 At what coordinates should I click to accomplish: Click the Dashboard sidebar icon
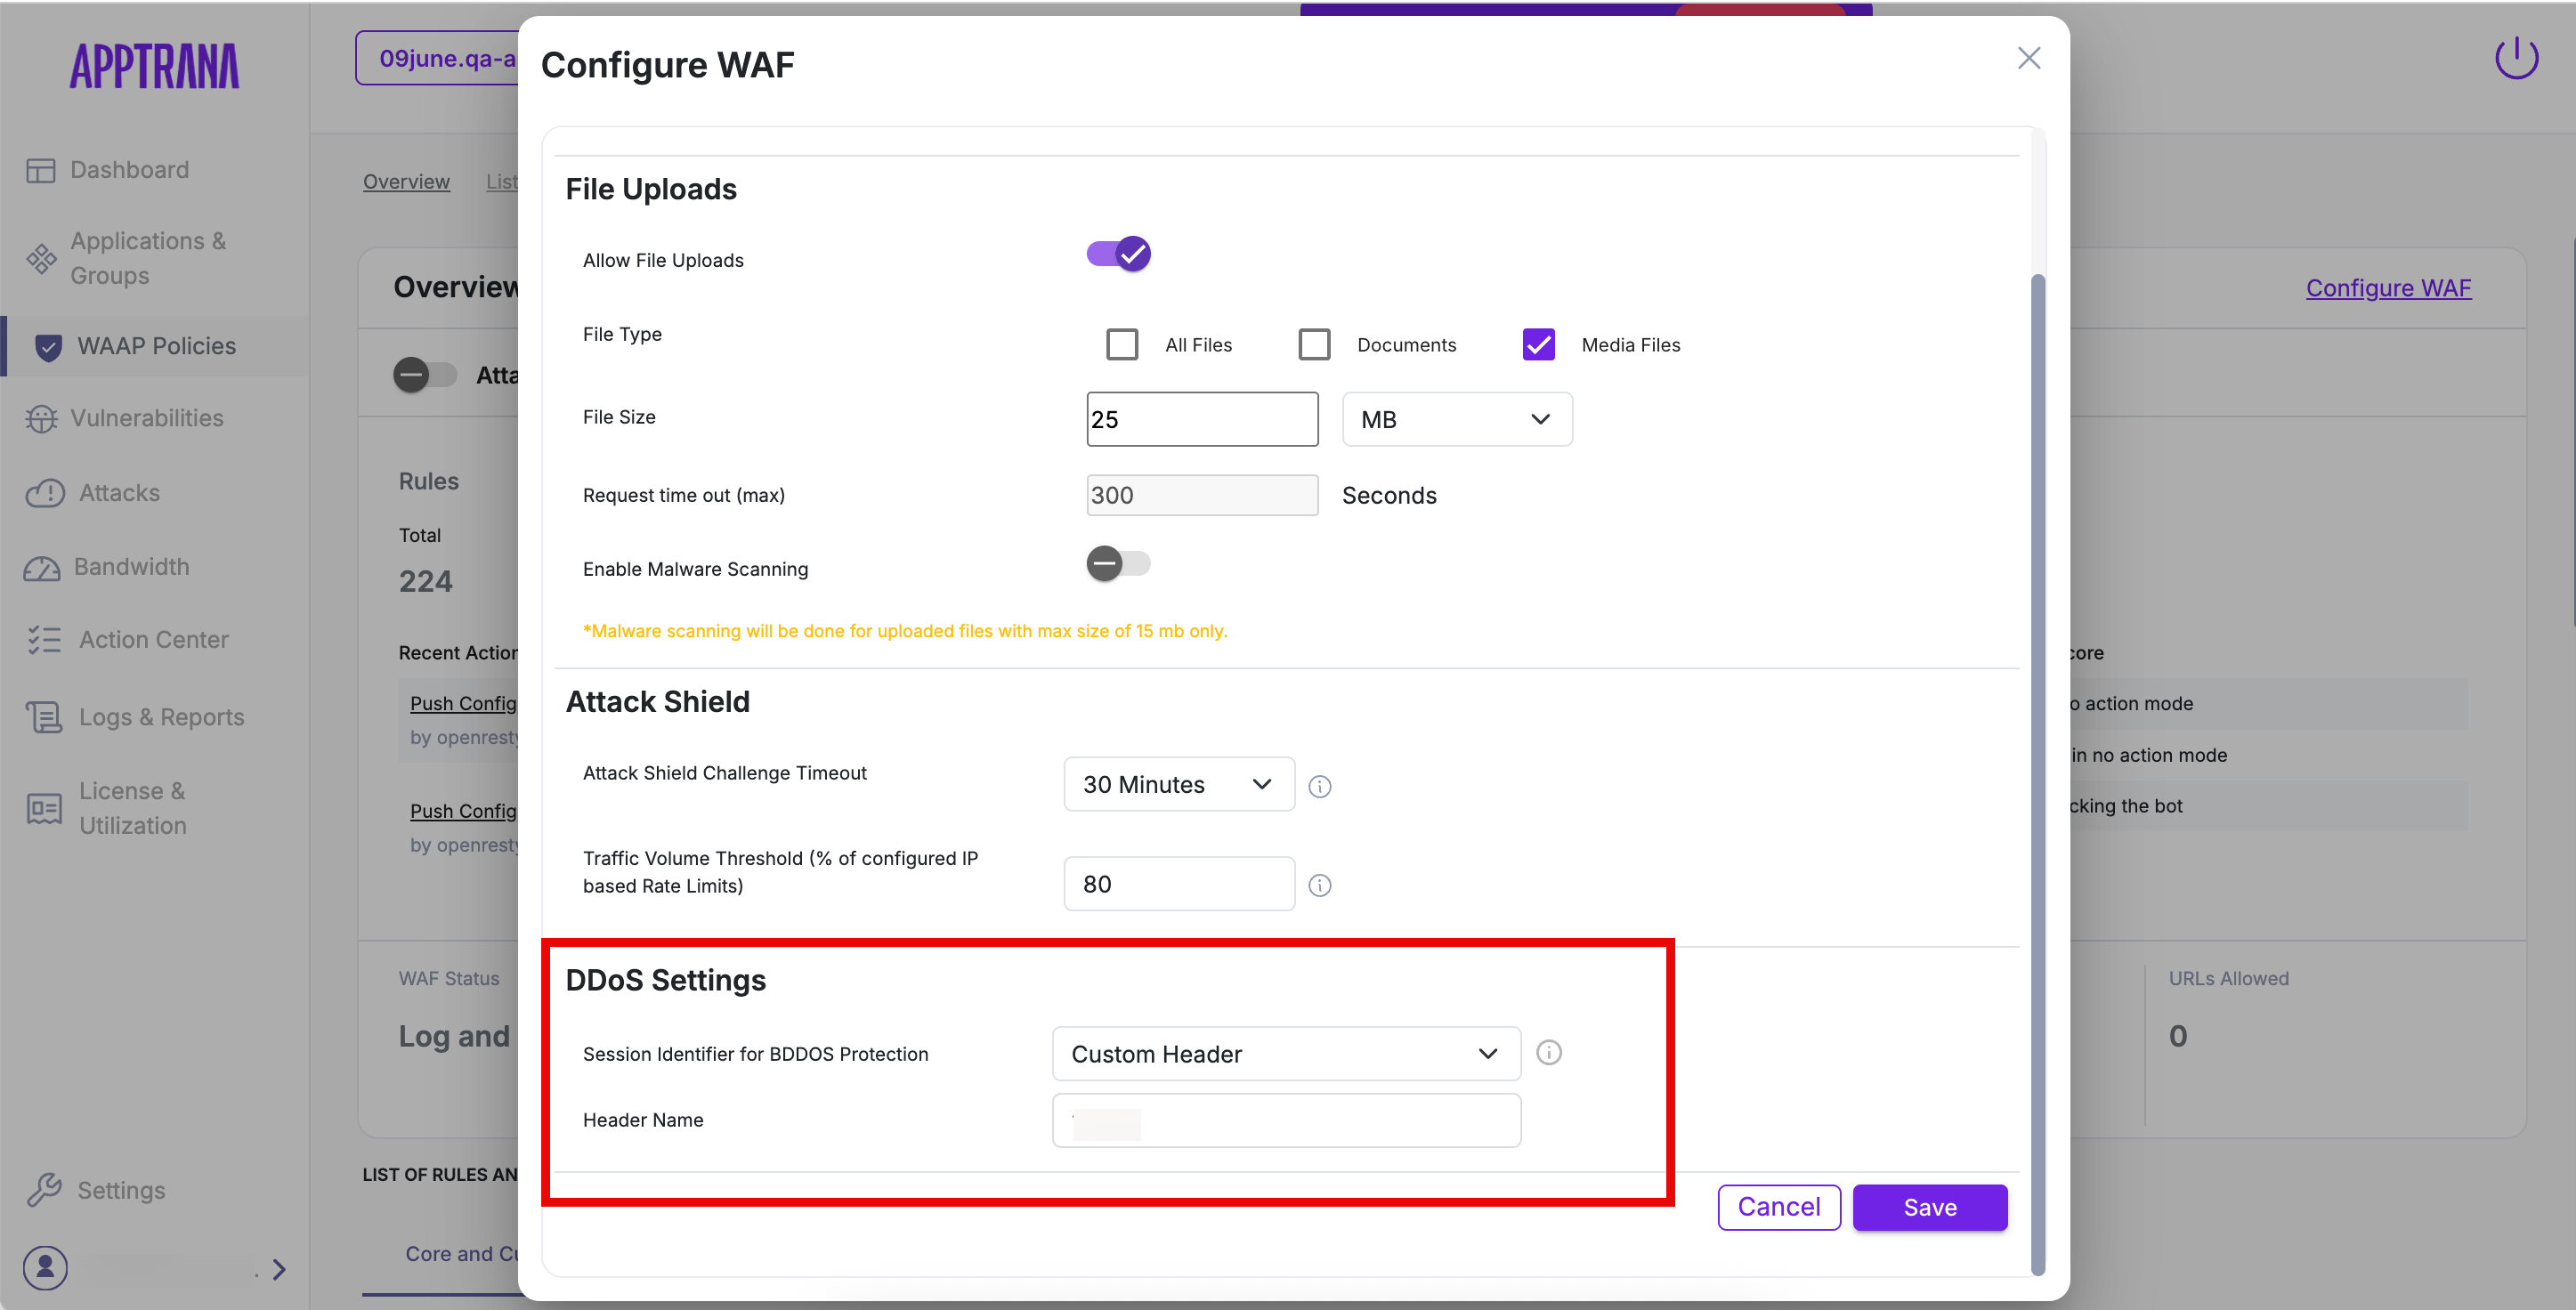pyautogui.click(x=41, y=170)
